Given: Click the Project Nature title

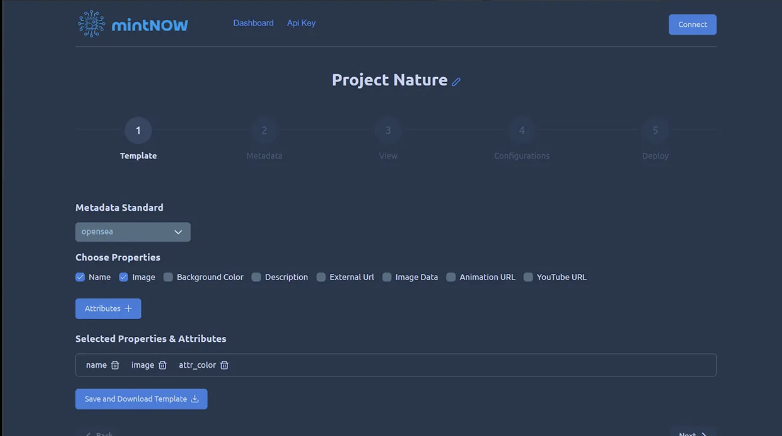Looking at the screenshot, I should (x=390, y=80).
